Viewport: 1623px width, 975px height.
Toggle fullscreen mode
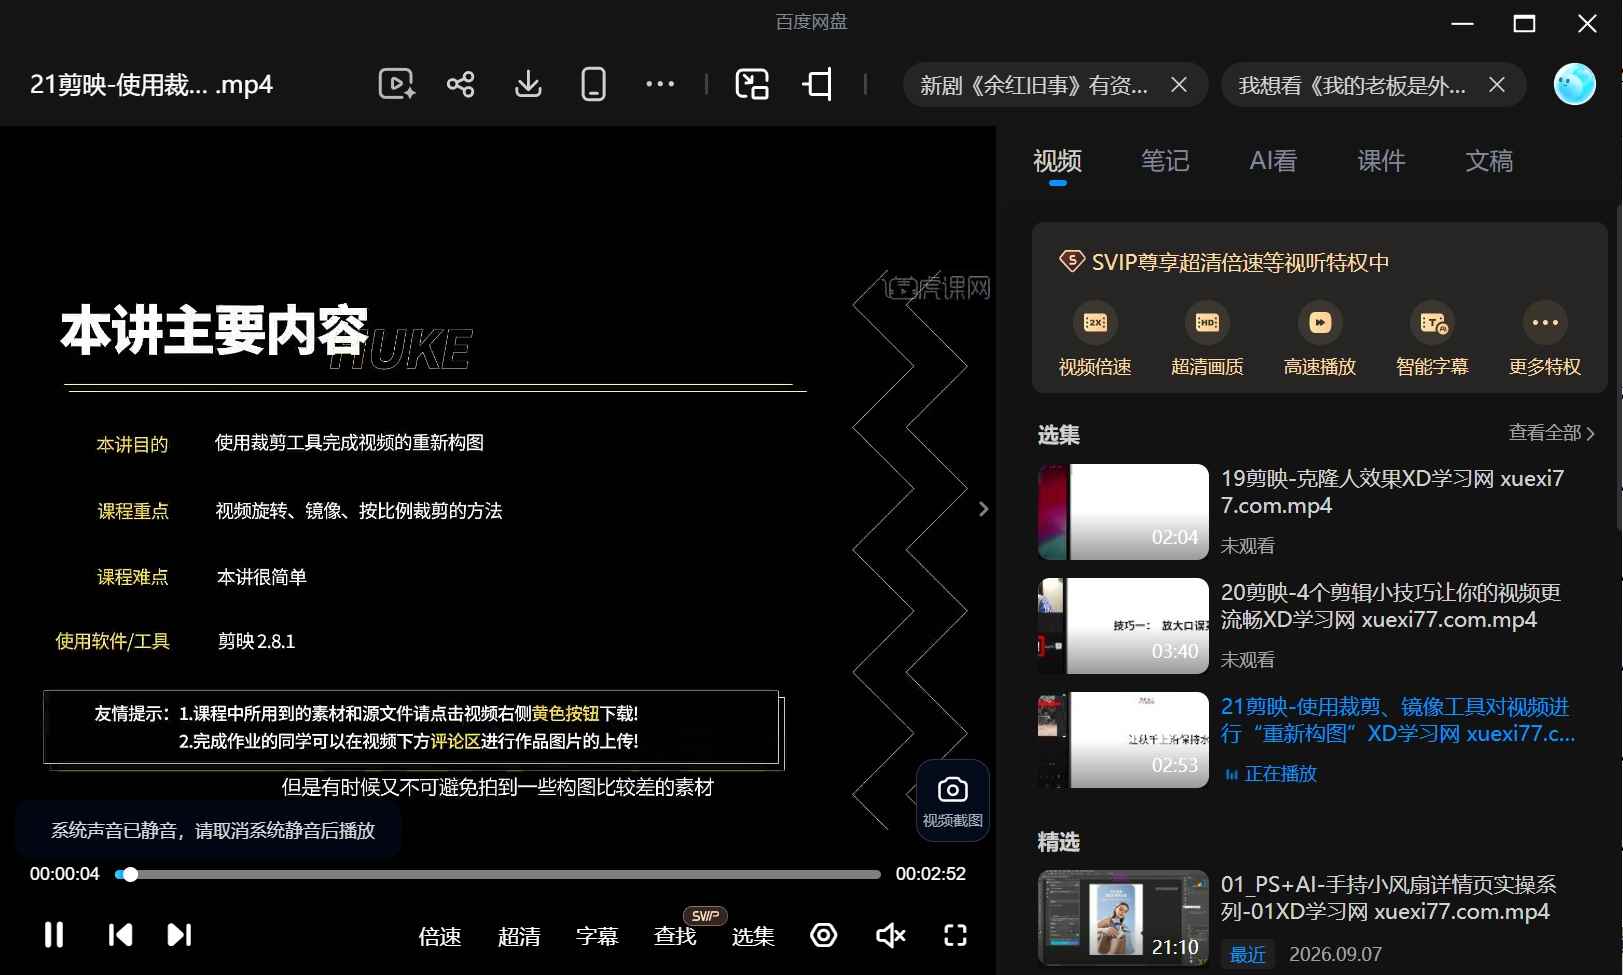coord(956,935)
